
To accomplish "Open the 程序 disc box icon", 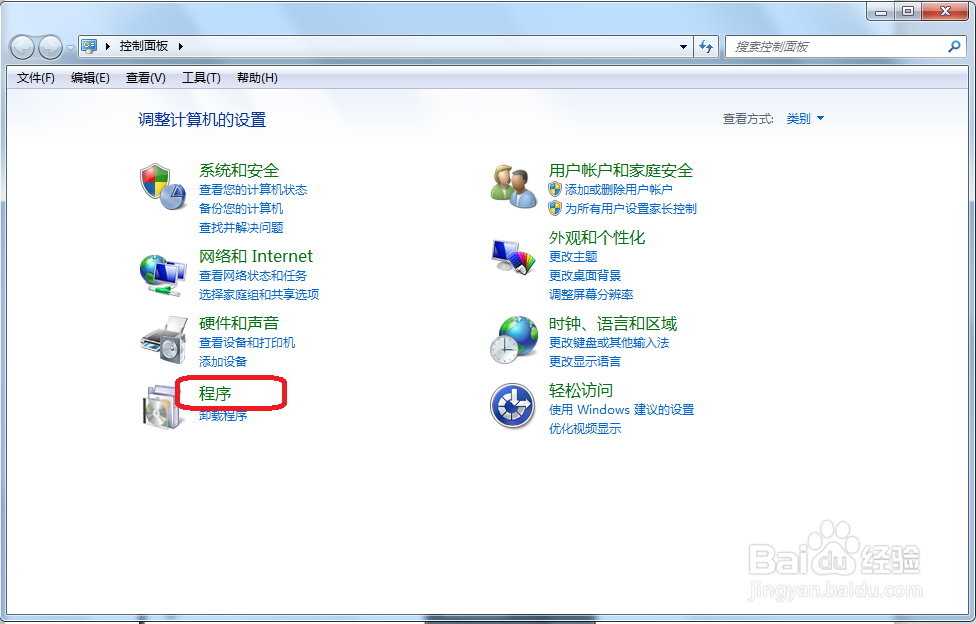I will [162, 407].
